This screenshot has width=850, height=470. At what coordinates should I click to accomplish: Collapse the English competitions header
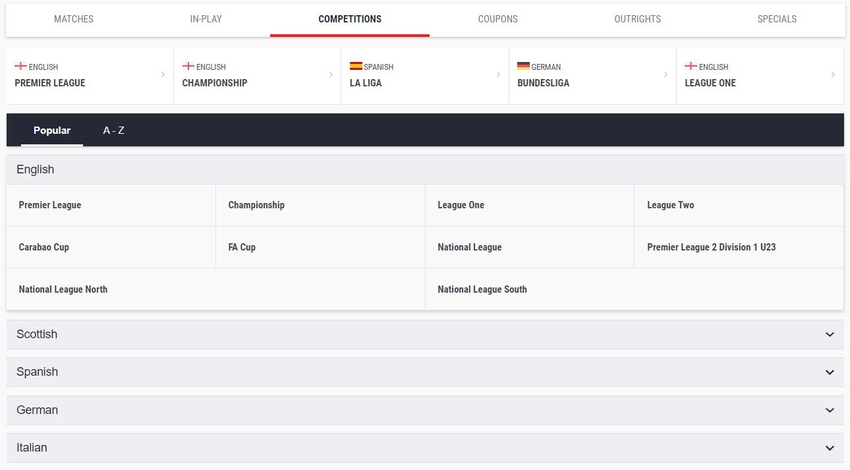click(x=425, y=170)
